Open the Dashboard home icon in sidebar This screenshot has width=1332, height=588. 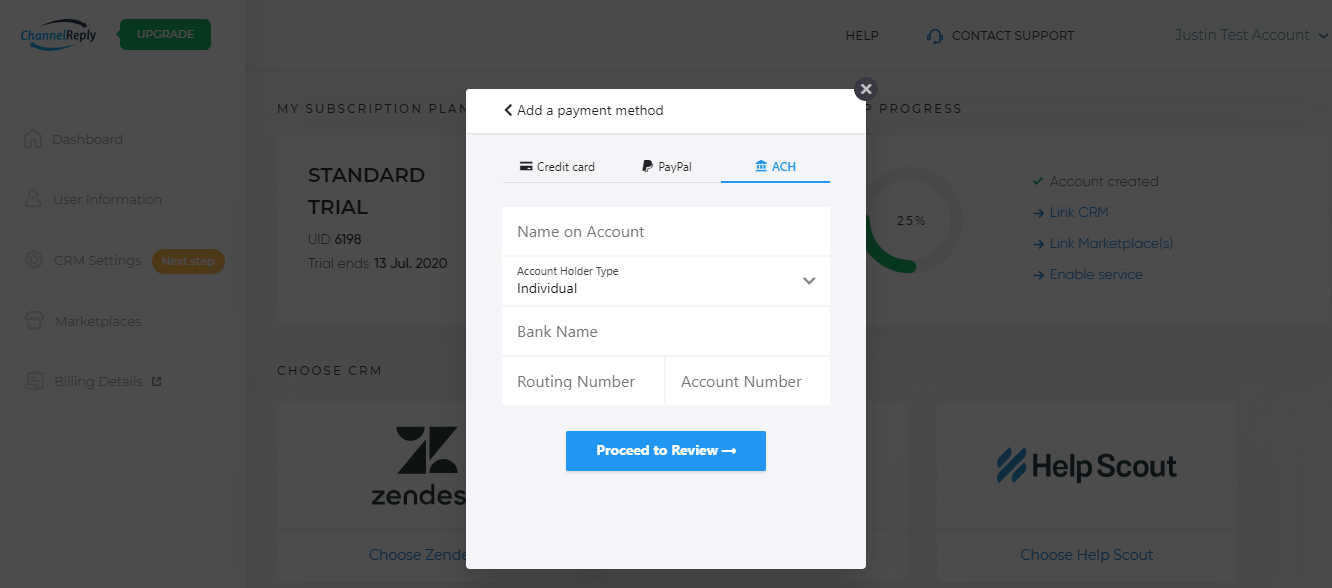coord(33,139)
